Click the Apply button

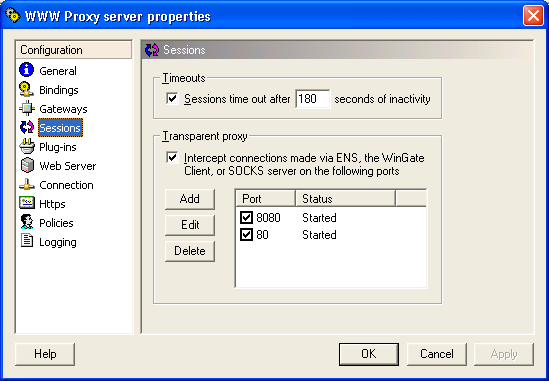tap(504, 354)
